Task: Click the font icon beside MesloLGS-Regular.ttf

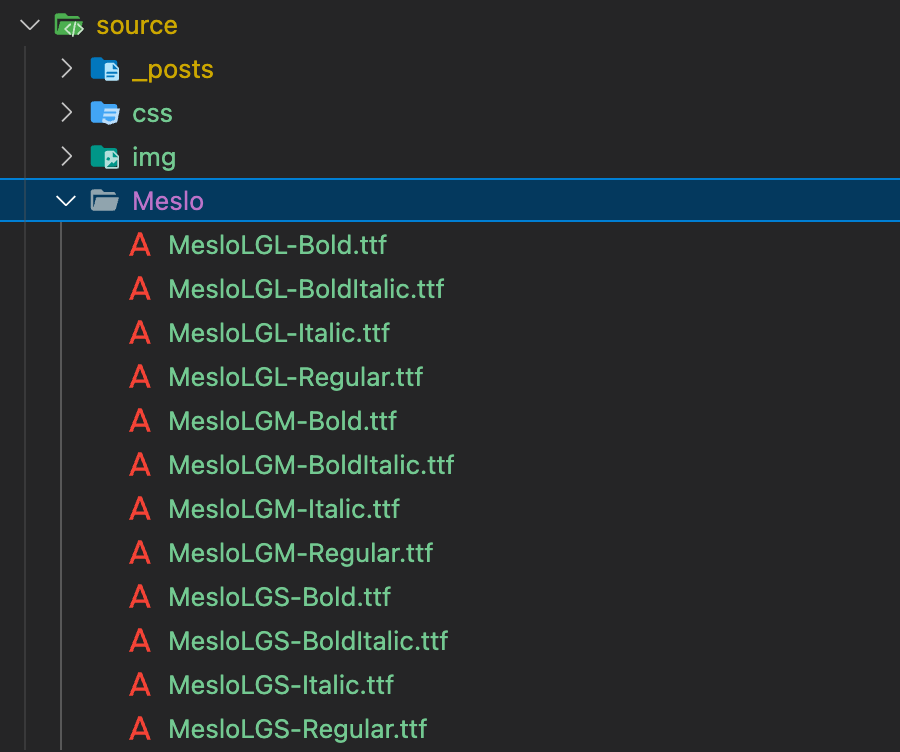Action: tap(139, 728)
